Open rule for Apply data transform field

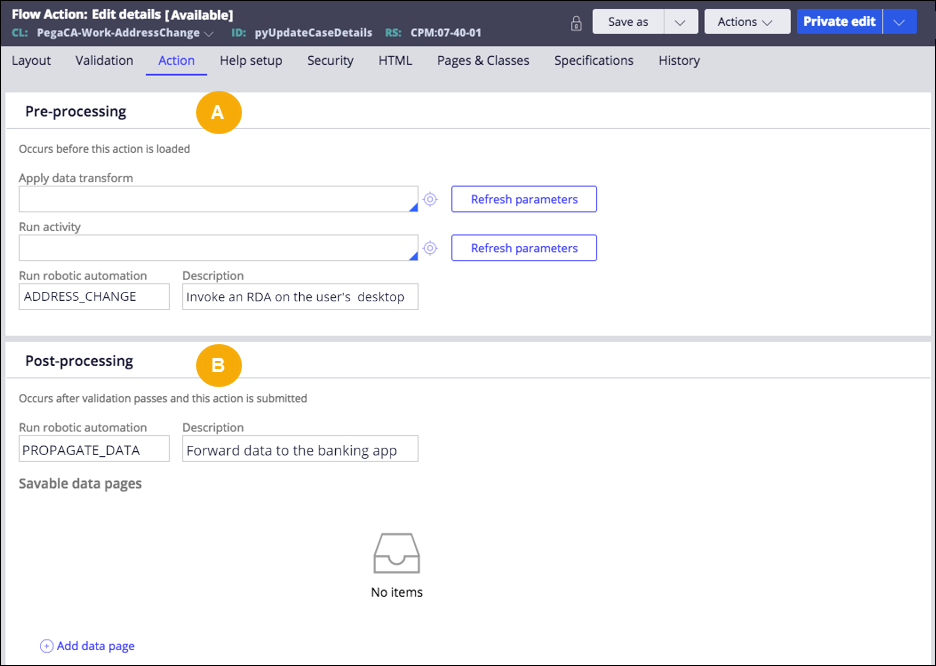[430, 199]
